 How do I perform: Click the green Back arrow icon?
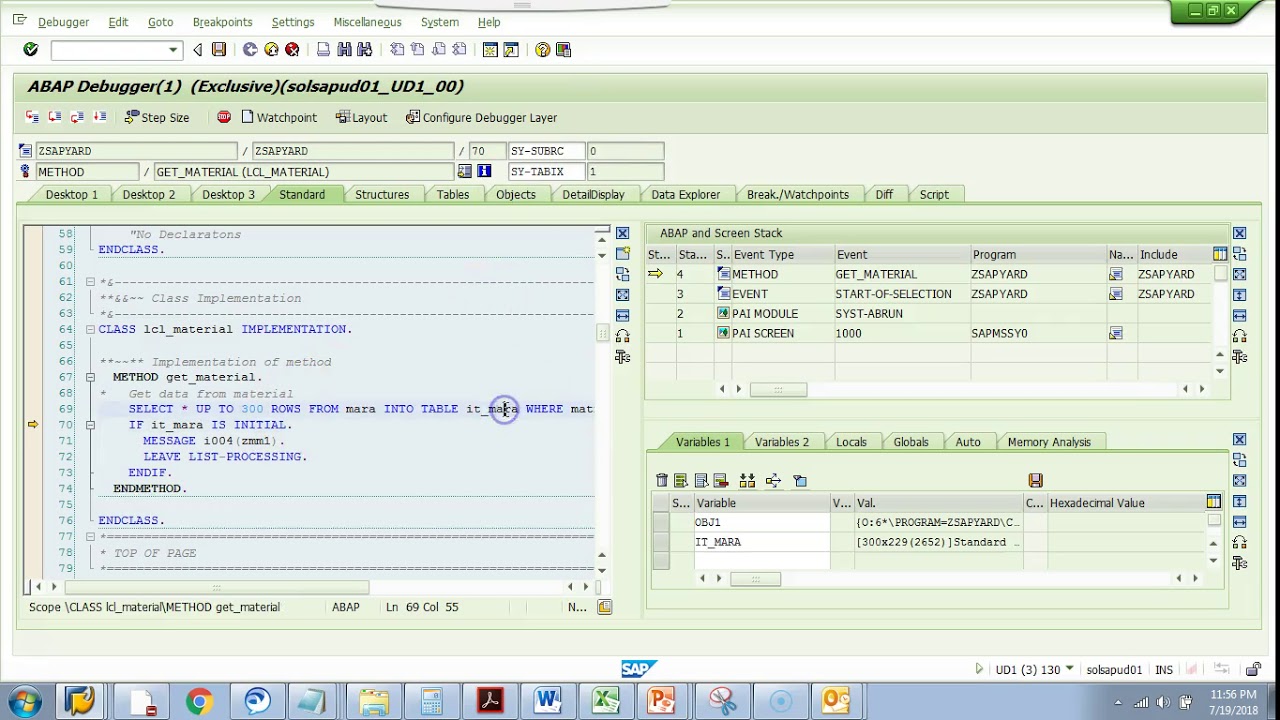[x=250, y=49]
